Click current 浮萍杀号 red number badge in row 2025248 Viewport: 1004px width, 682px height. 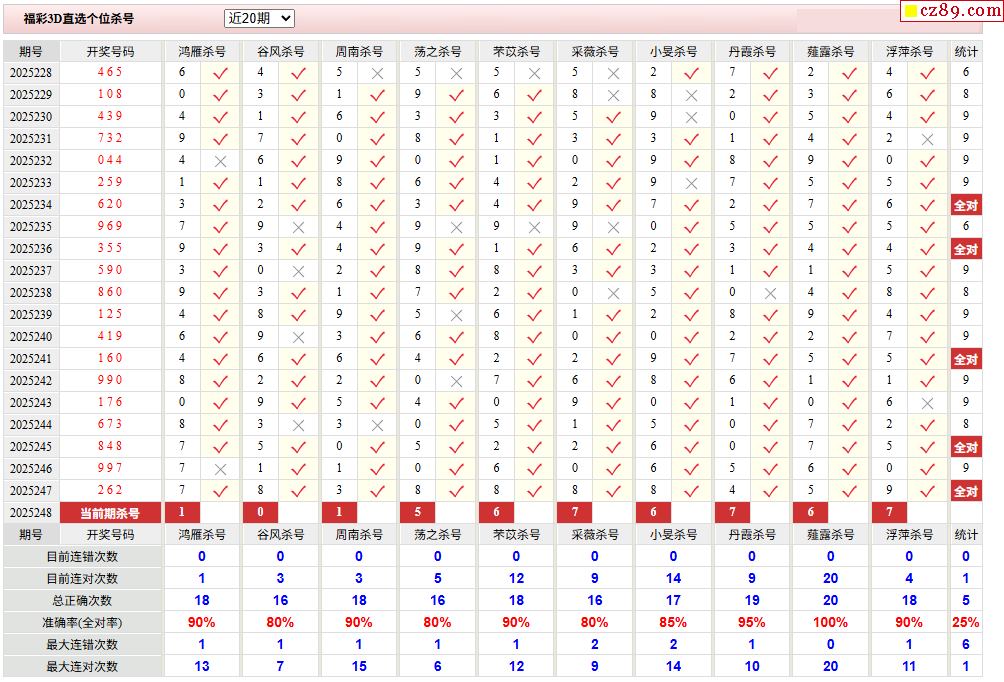pos(889,512)
